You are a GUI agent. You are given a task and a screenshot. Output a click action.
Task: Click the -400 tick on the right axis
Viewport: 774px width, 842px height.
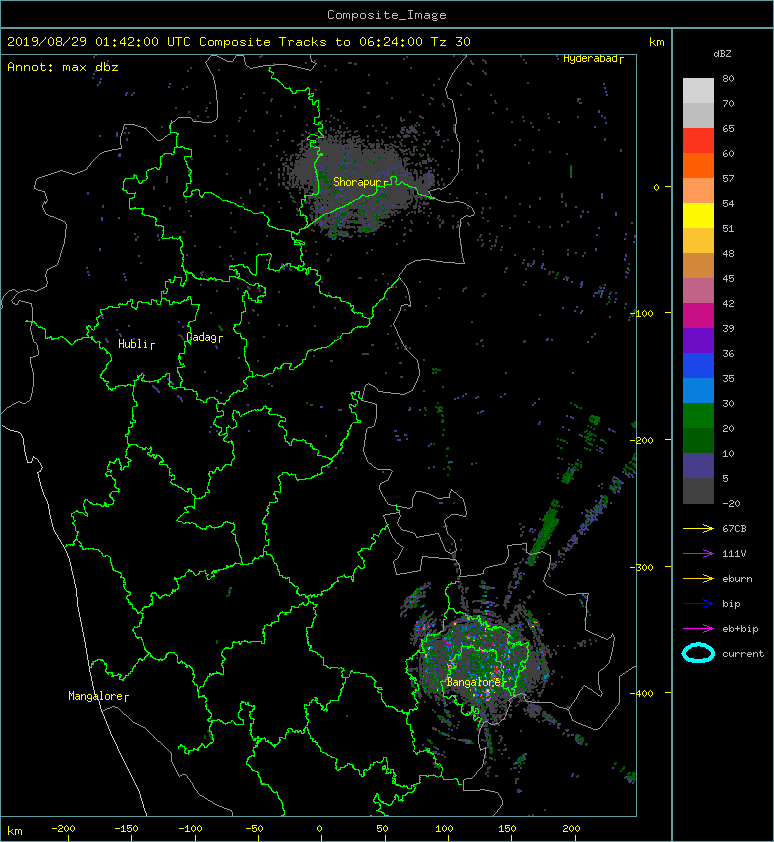[642, 693]
